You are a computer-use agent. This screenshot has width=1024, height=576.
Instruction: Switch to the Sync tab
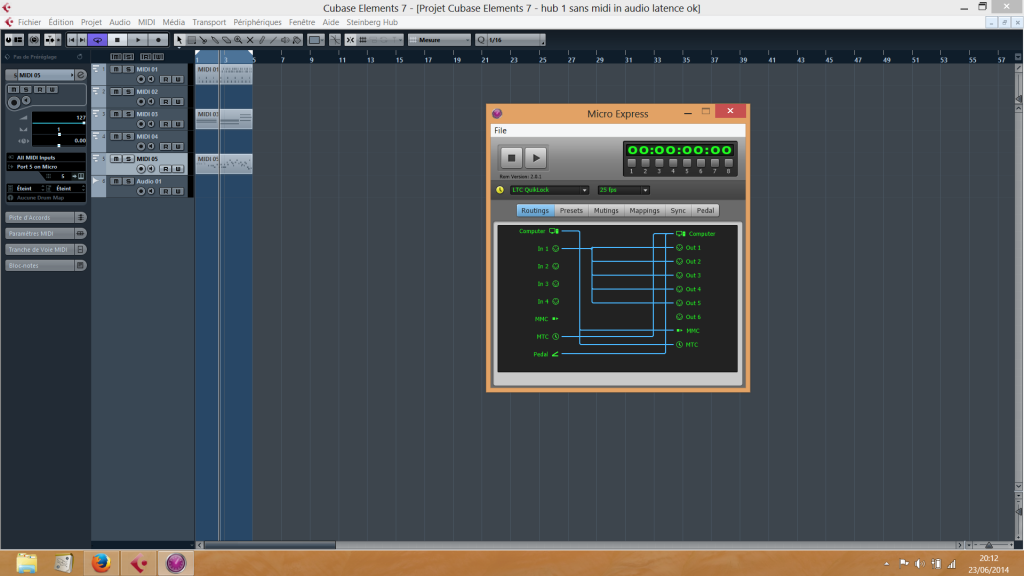pyautogui.click(x=678, y=210)
